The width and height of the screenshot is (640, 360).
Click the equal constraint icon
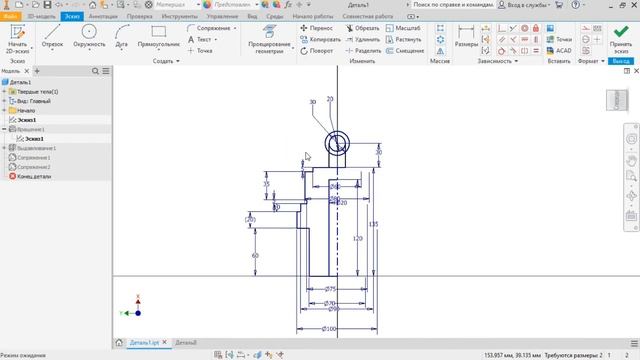(536, 51)
